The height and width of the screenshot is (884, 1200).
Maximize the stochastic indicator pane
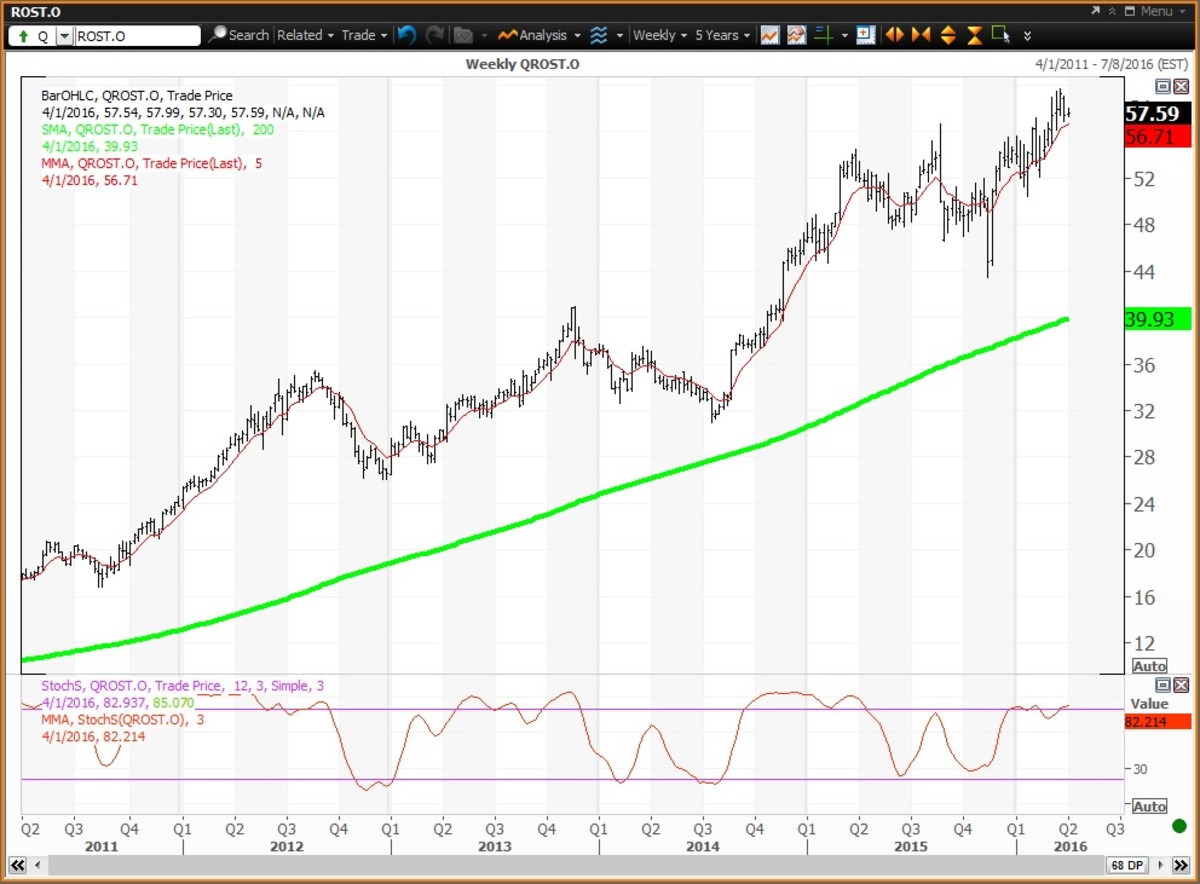1163,685
